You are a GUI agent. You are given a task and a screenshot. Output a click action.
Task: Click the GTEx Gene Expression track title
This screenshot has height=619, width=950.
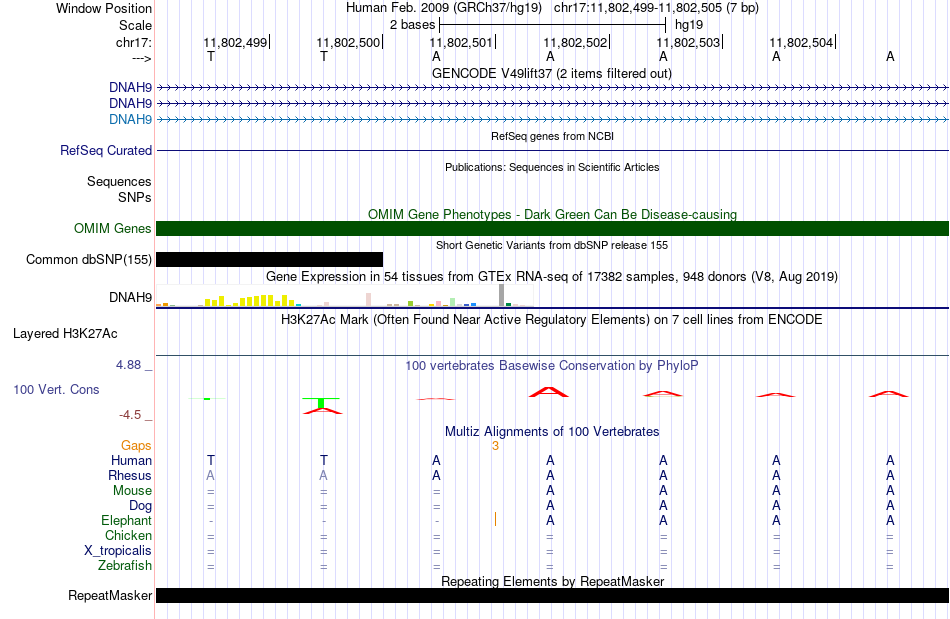(552, 276)
